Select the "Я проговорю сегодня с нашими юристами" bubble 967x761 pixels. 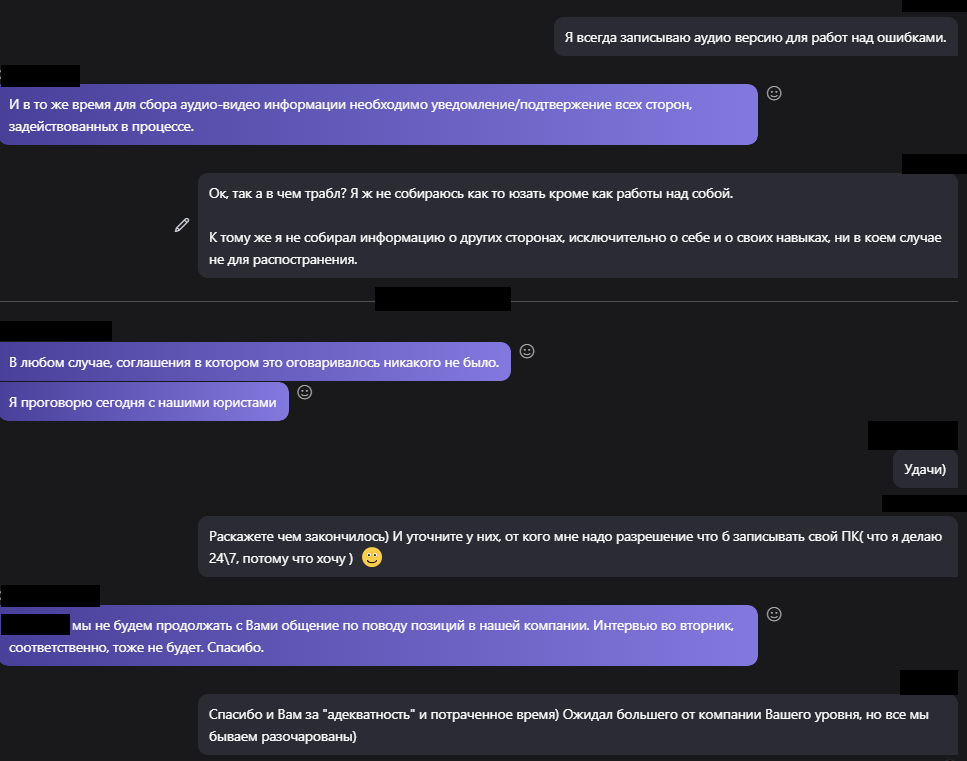coord(144,402)
